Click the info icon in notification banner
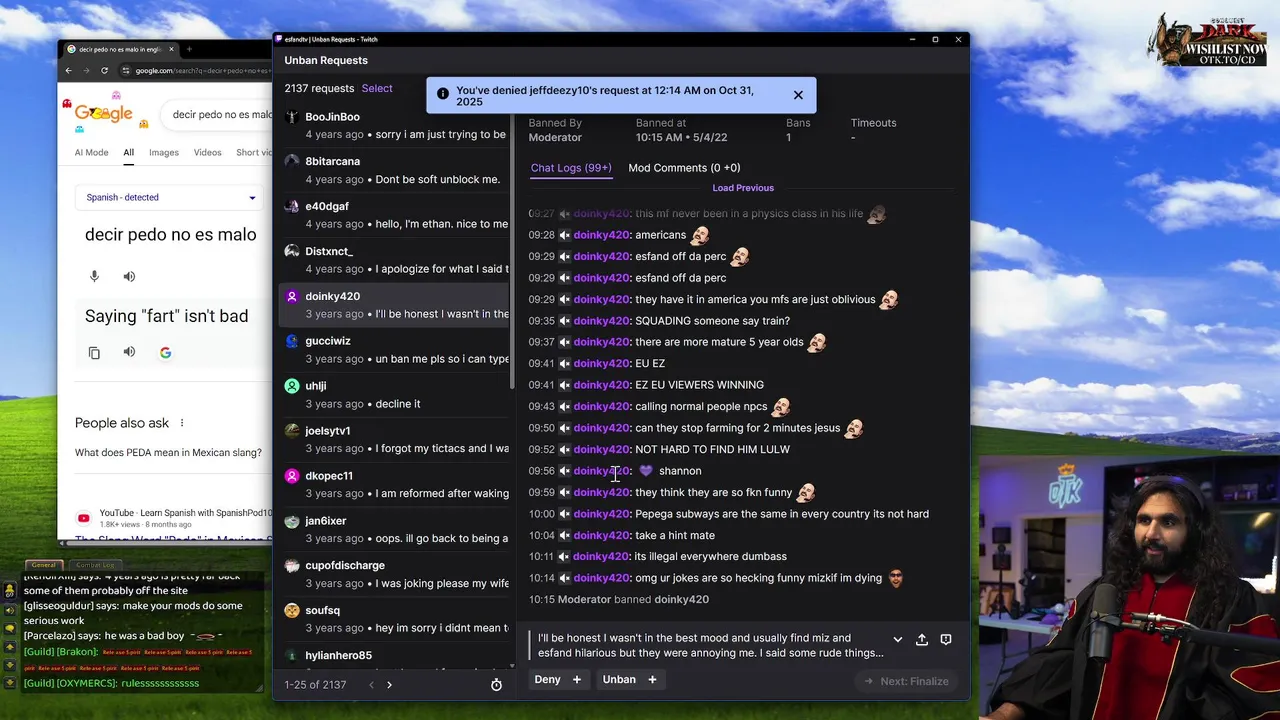 pyautogui.click(x=443, y=94)
